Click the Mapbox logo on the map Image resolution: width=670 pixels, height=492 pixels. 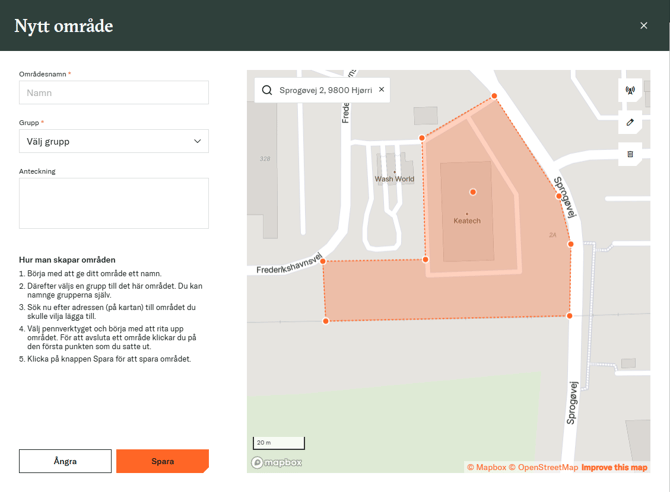277,462
